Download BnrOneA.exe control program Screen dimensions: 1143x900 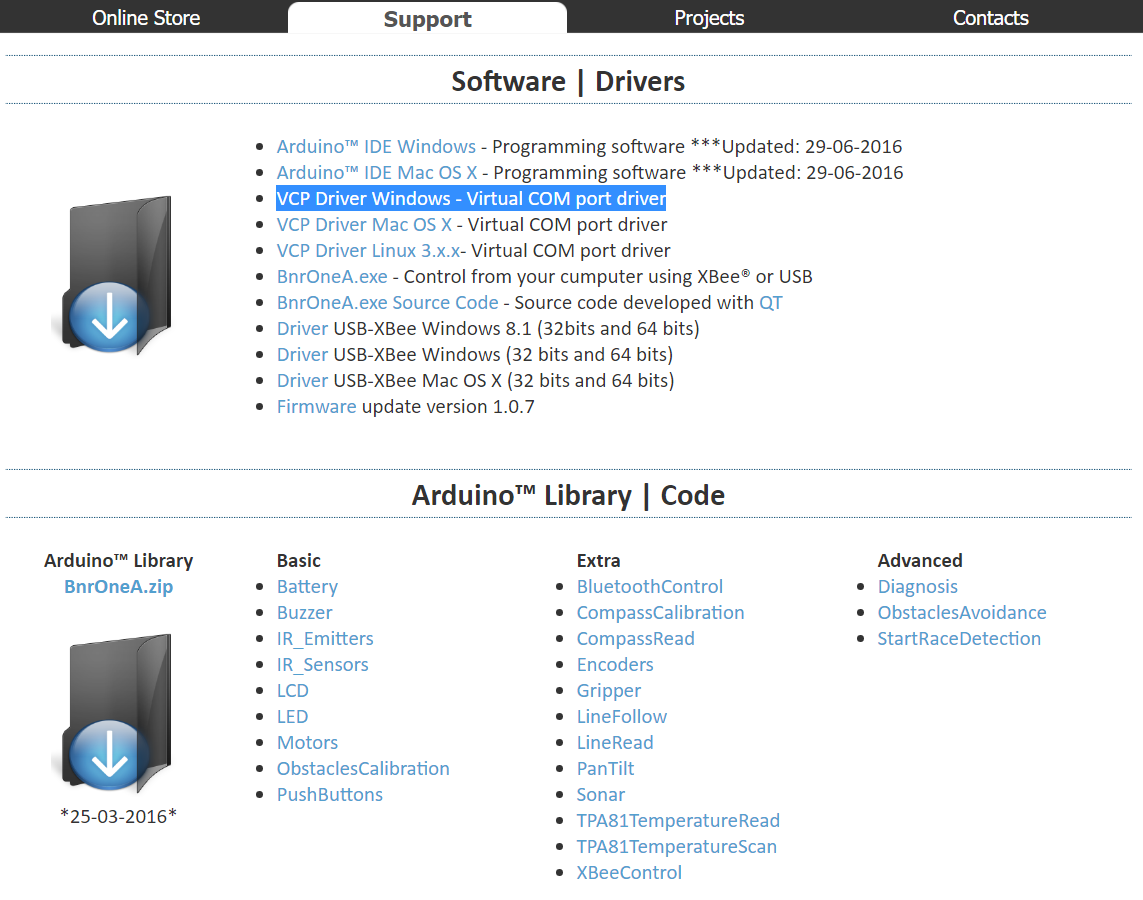tap(332, 277)
